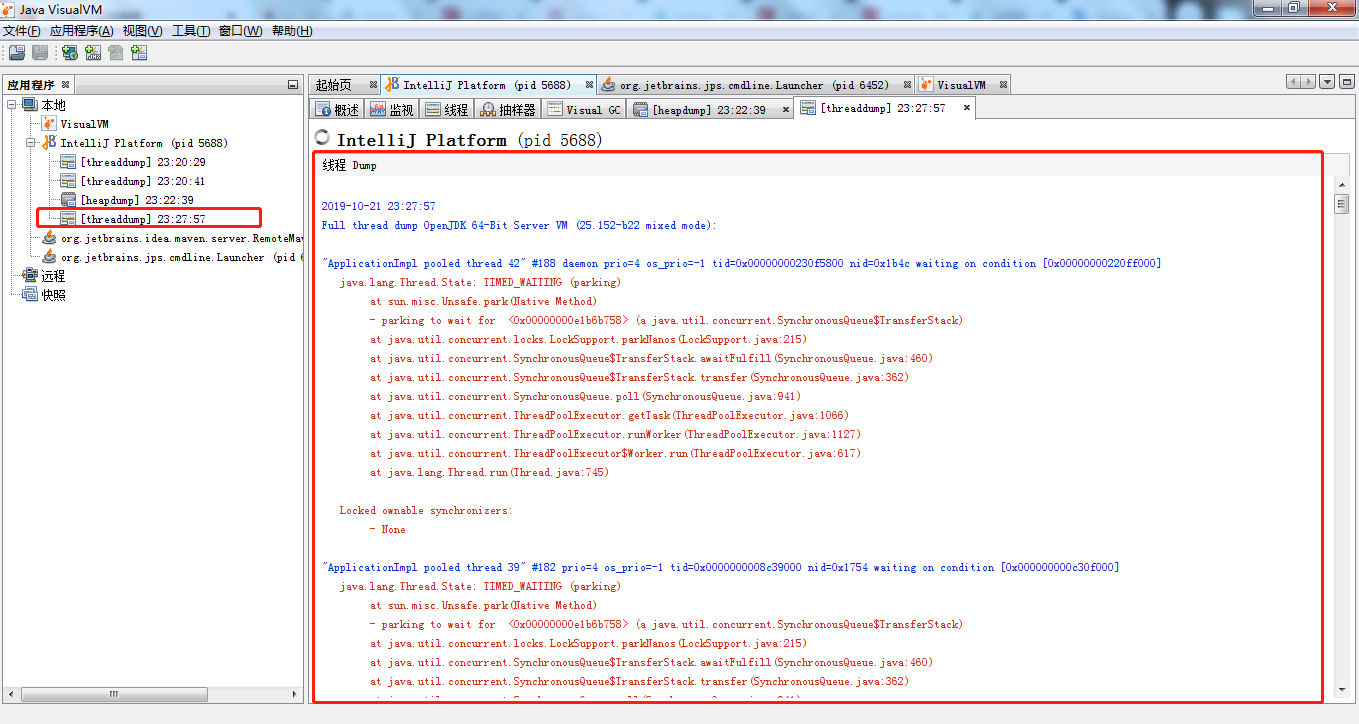This screenshot has width=1359, height=724.
Task: Click the Add Remote Host toolbar icon
Action: 70,53
